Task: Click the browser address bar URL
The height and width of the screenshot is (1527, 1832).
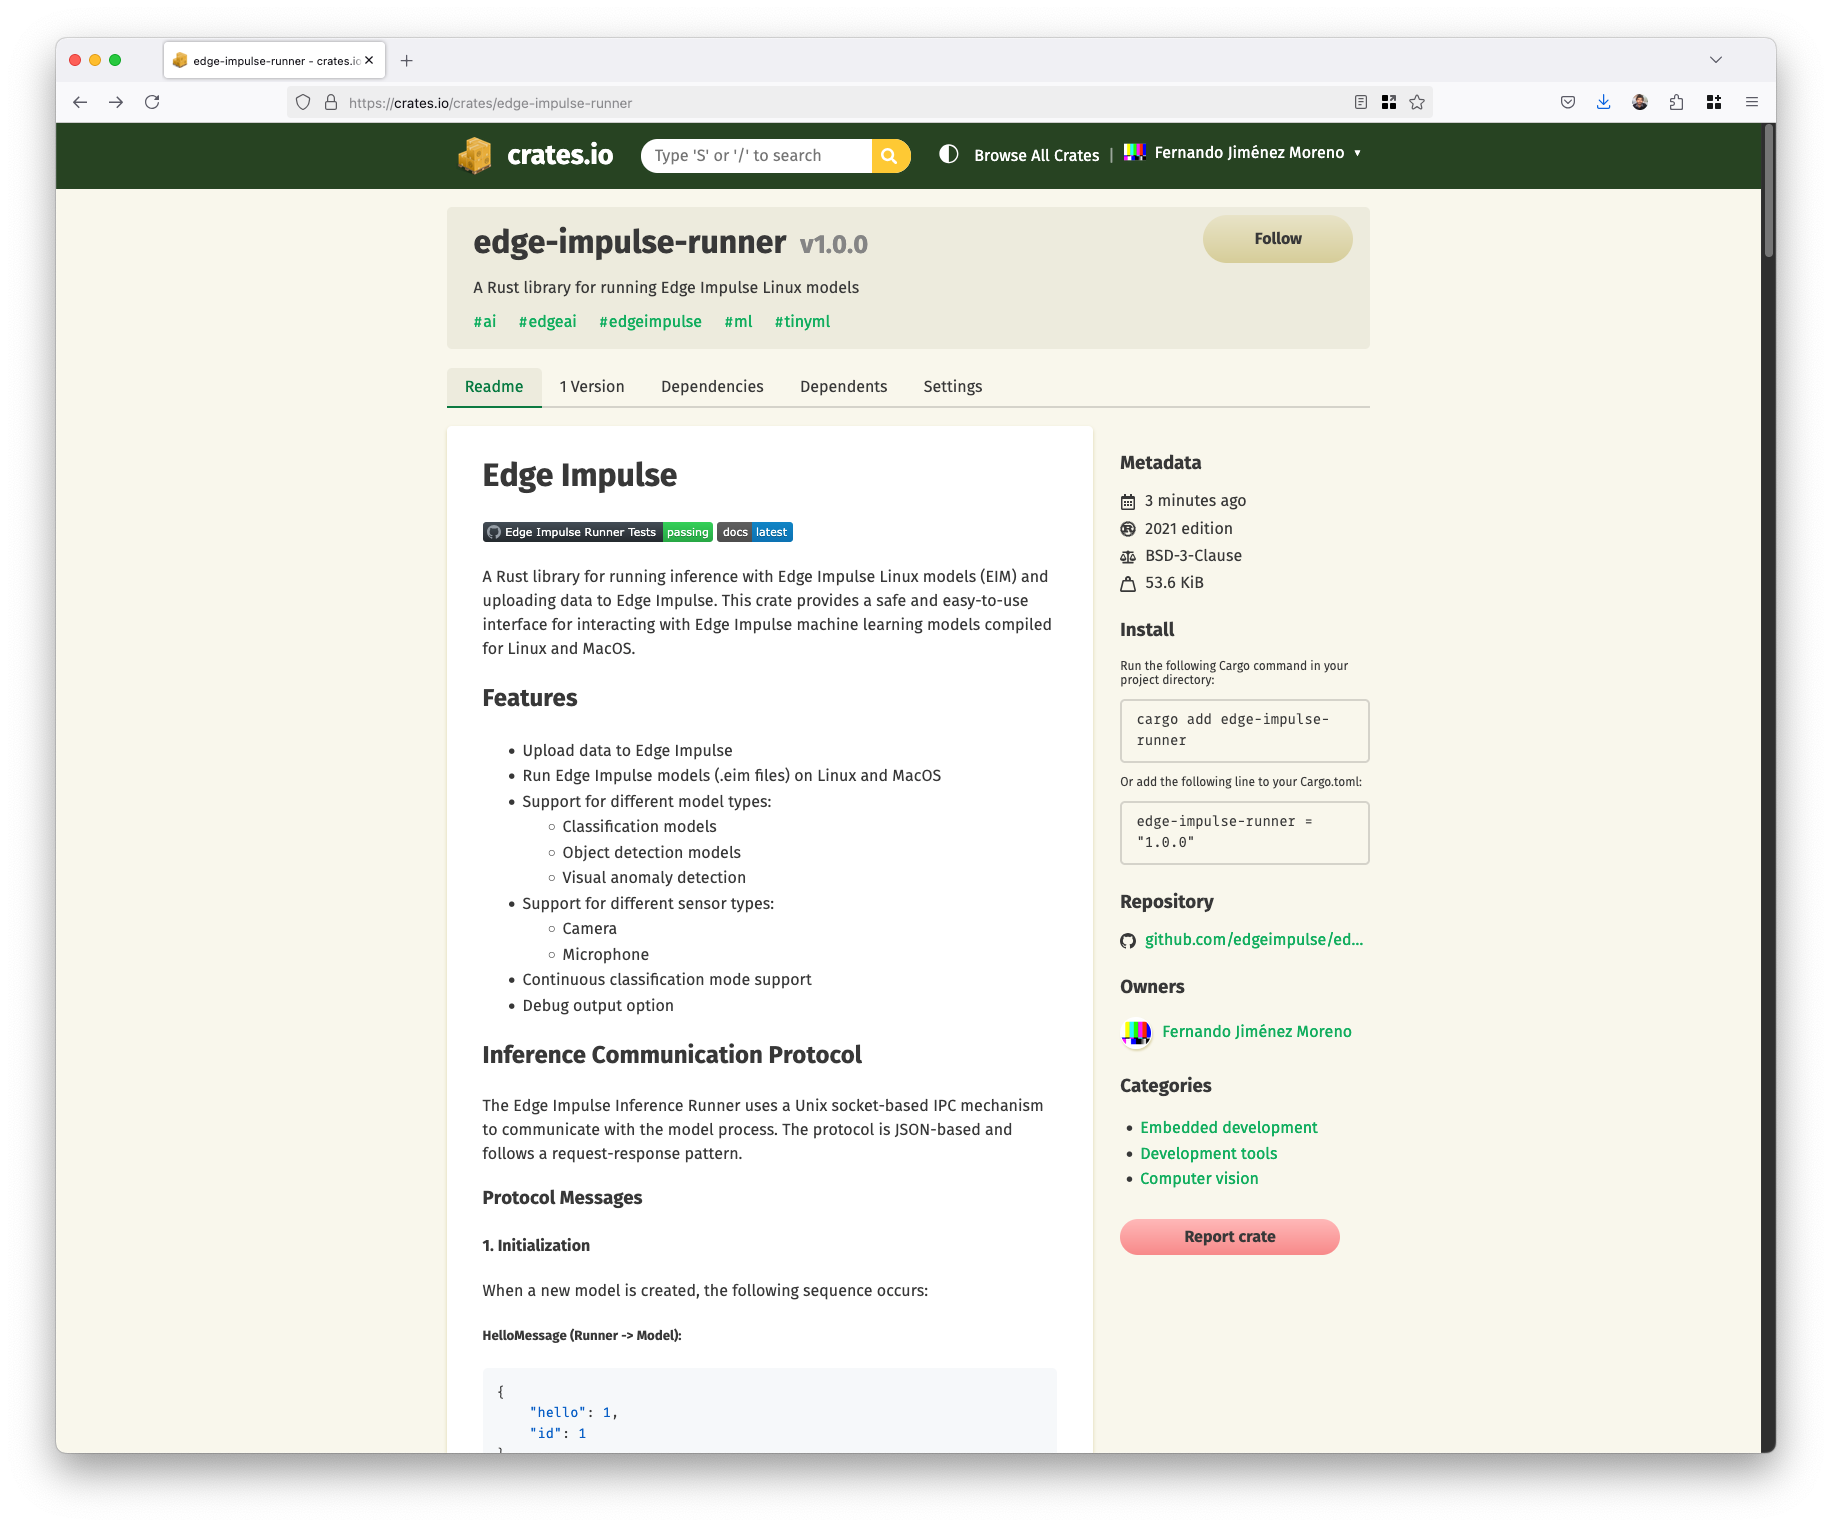Action: (491, 103)
